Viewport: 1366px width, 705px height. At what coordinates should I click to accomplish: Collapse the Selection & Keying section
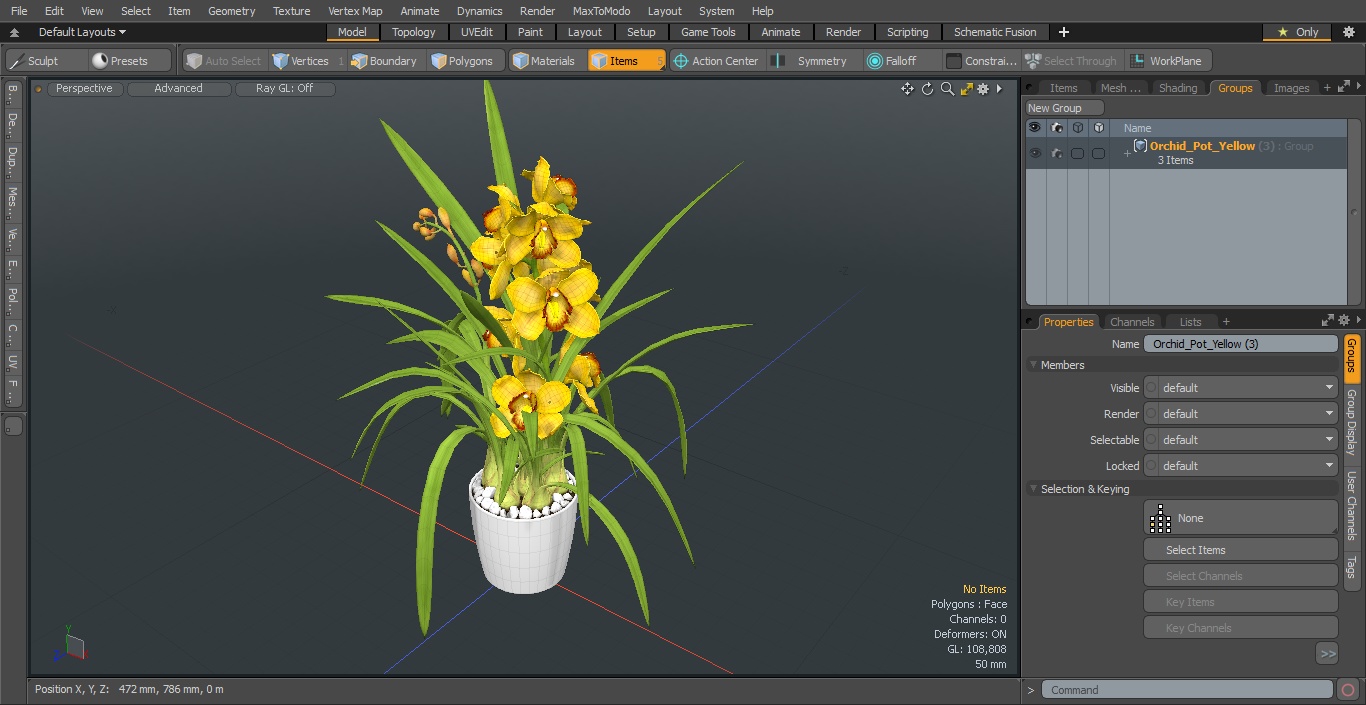(x=1033, y=489)
